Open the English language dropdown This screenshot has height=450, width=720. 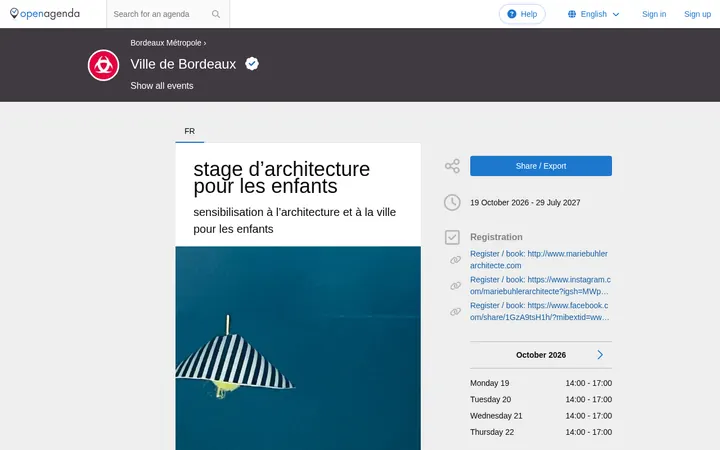click(594, 14)
